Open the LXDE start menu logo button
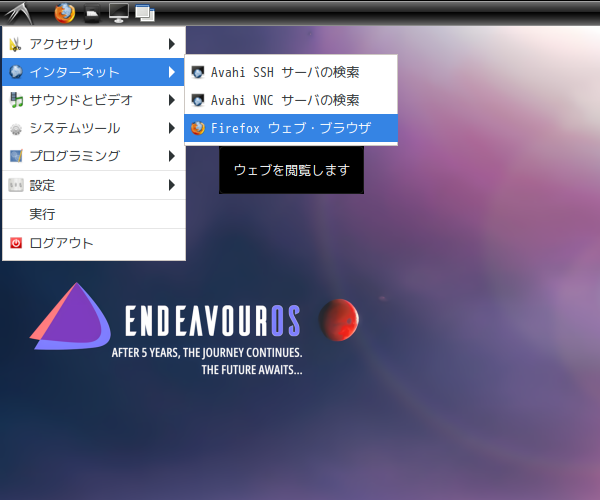This screenshot has width=600, height=500. pyautogui.click(x=19, y=13)
